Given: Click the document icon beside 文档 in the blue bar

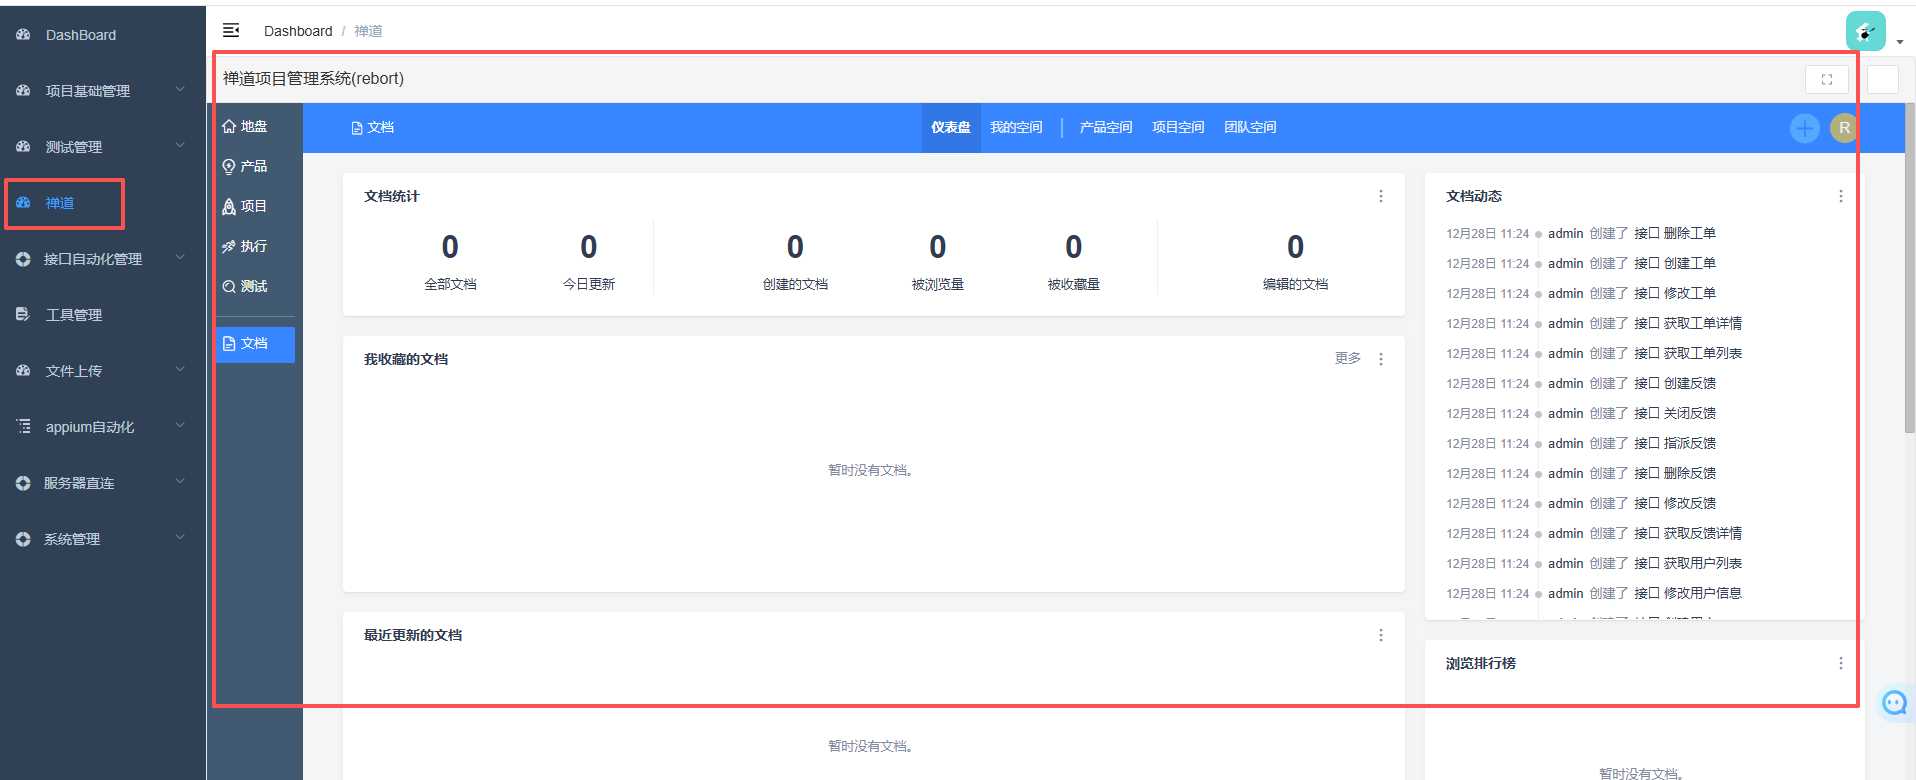Looking at the screenshot, I should (x=357, y=128).
